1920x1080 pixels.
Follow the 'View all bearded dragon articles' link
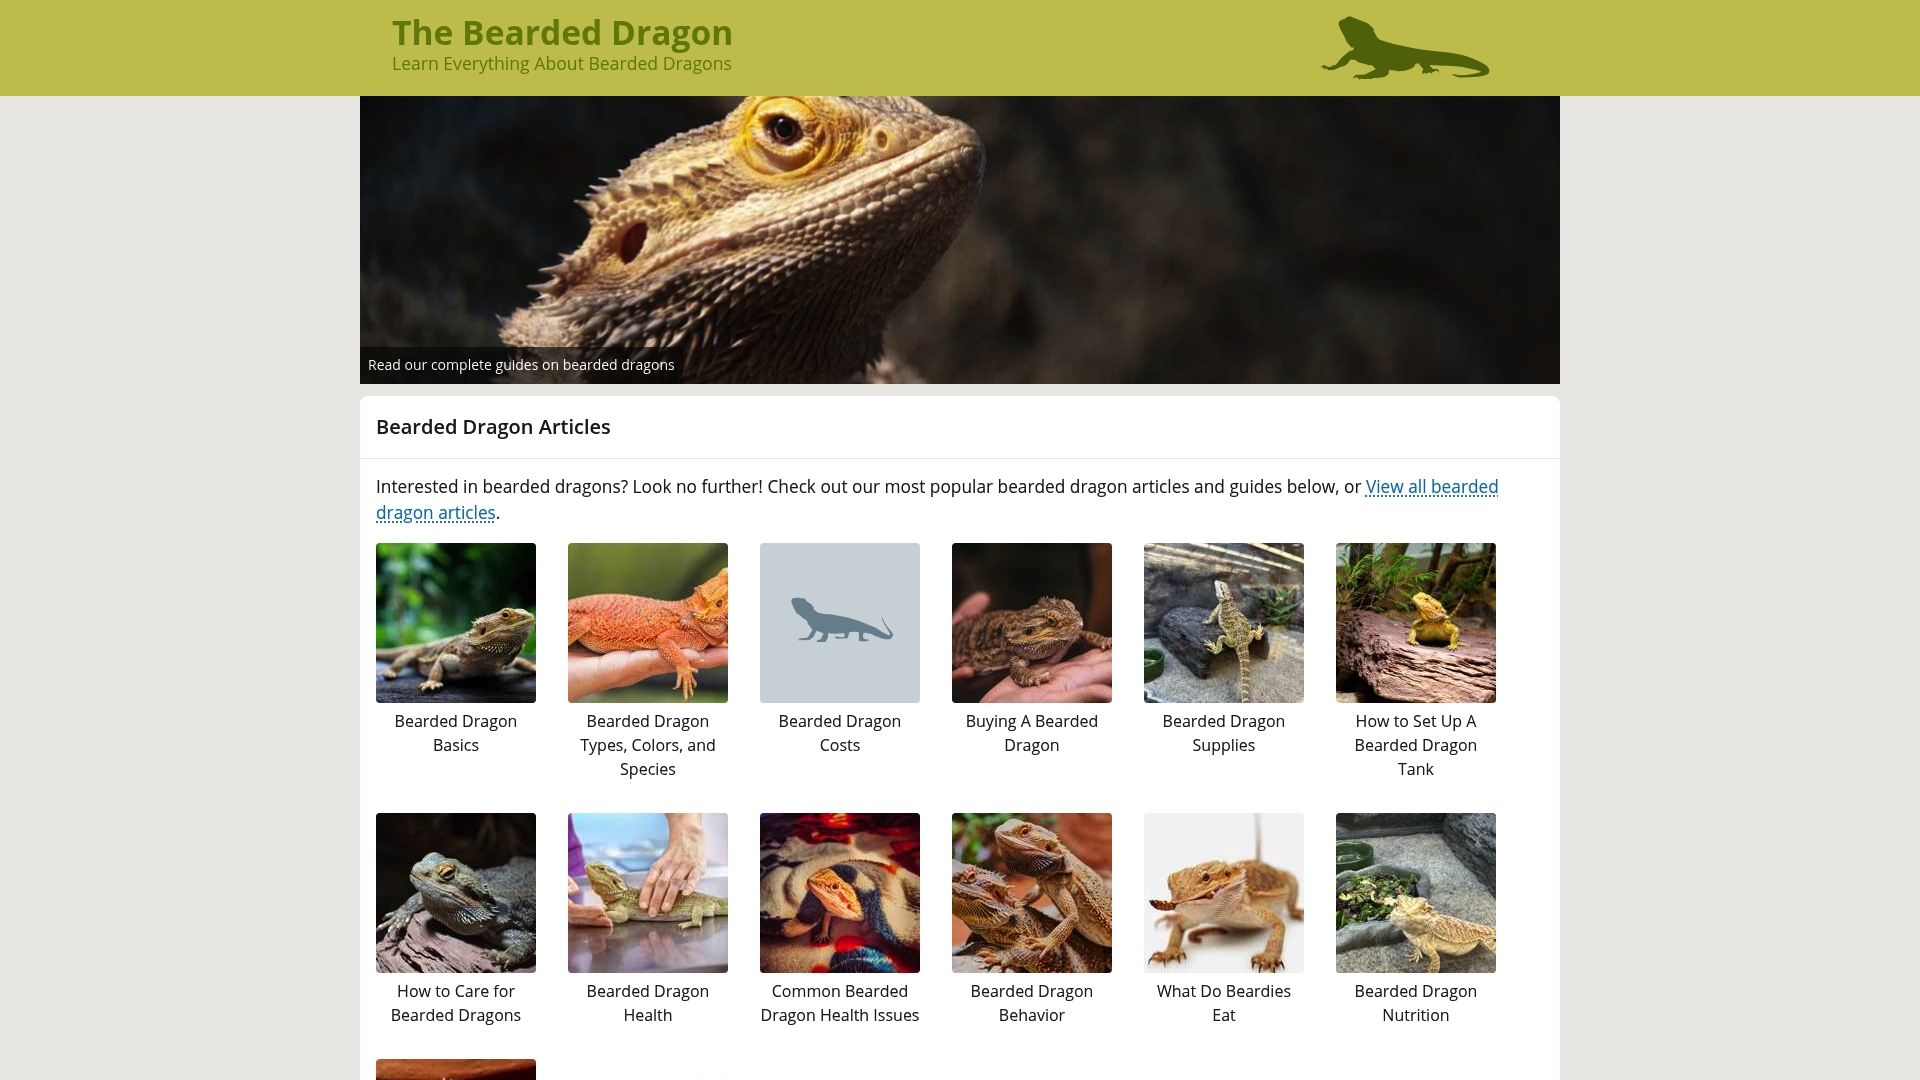coord(1430,487)
